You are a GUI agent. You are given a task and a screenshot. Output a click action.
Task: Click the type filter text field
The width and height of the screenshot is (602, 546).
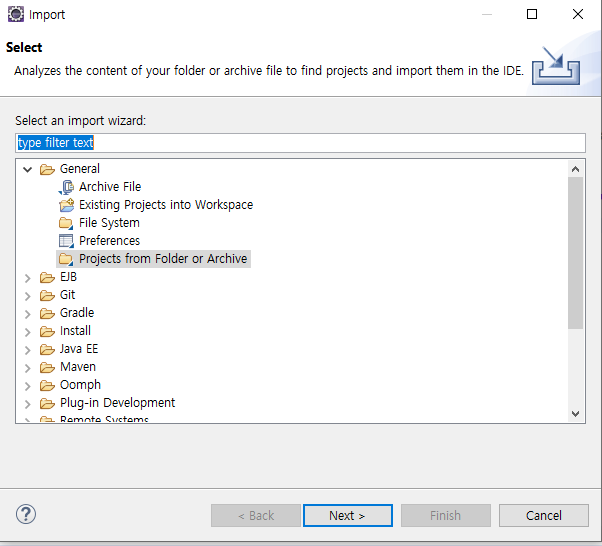[300, 143]
